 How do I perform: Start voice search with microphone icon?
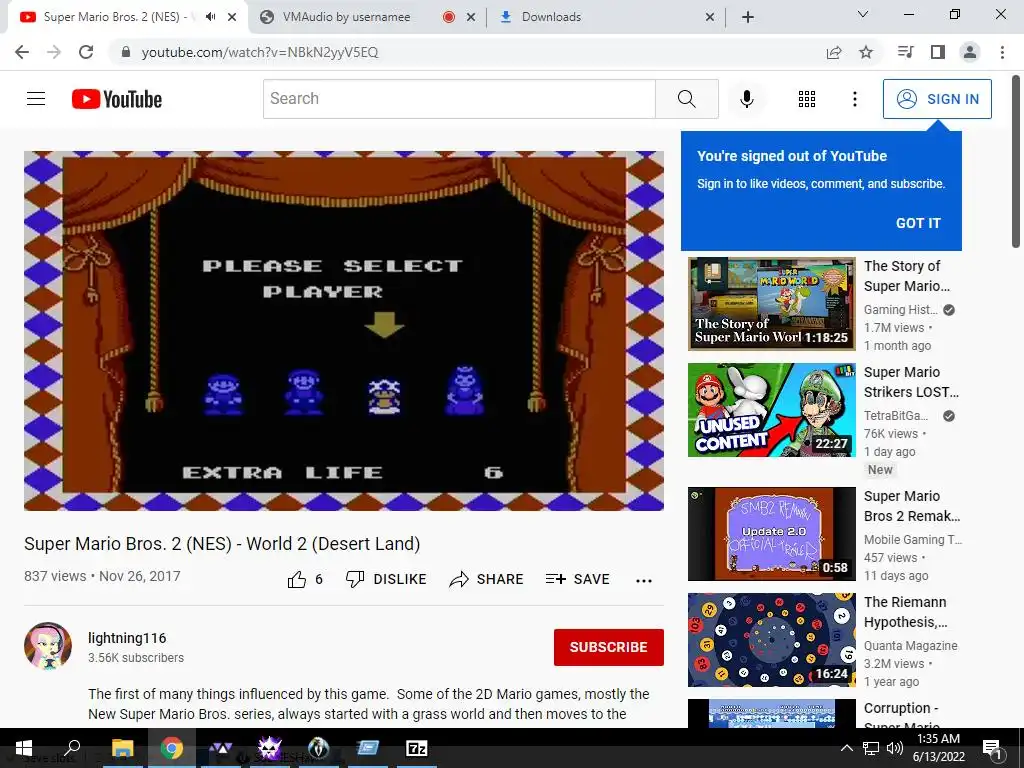point(746,99)
